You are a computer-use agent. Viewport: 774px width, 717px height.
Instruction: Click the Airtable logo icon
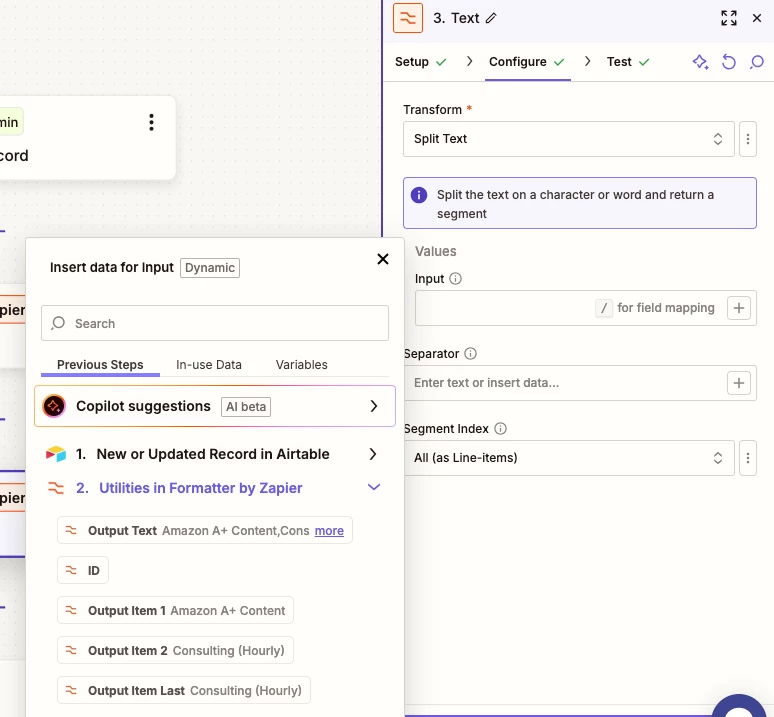(56, 453)
